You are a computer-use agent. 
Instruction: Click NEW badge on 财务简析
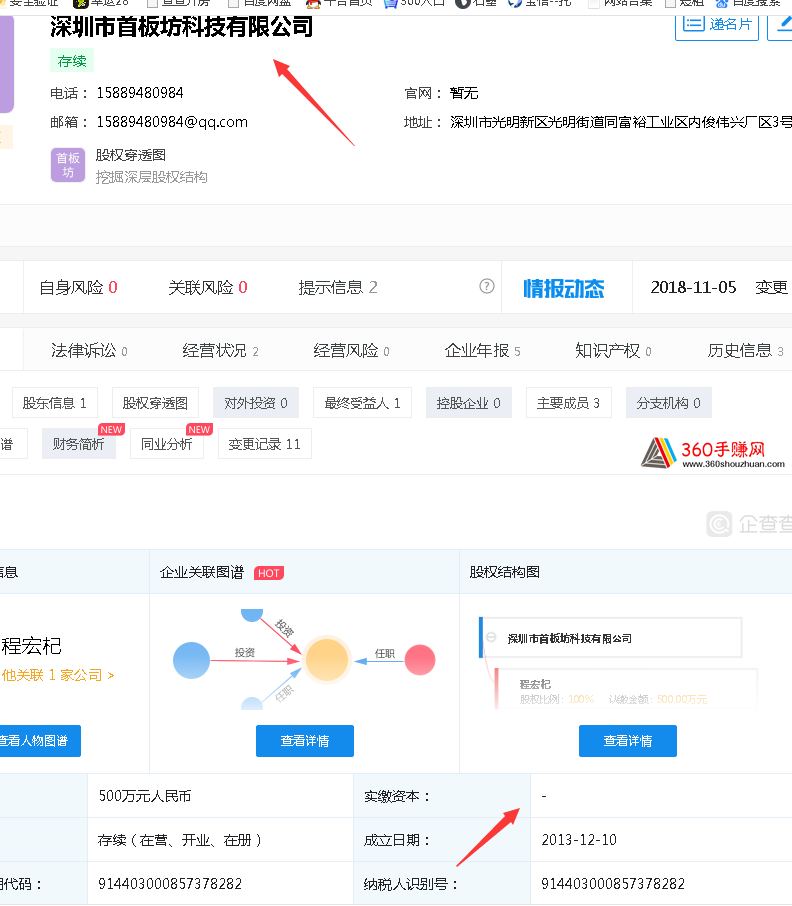[x=111, y=429]
